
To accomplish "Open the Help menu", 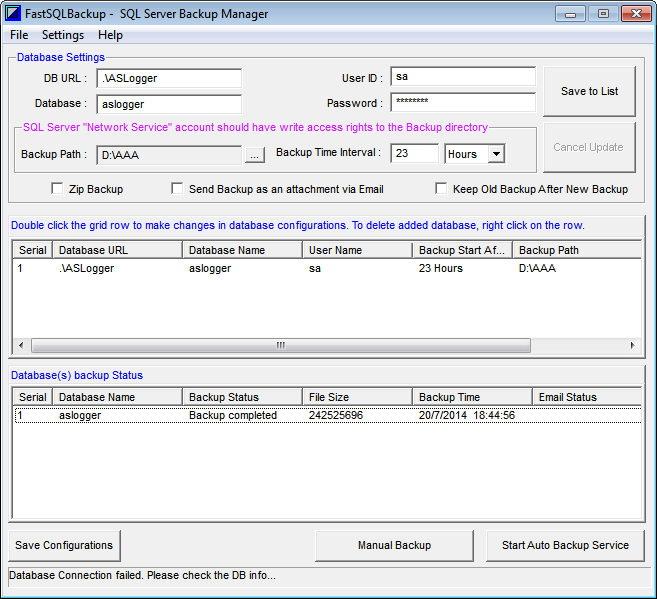I will pyautogui.click(x=110, y=35).
